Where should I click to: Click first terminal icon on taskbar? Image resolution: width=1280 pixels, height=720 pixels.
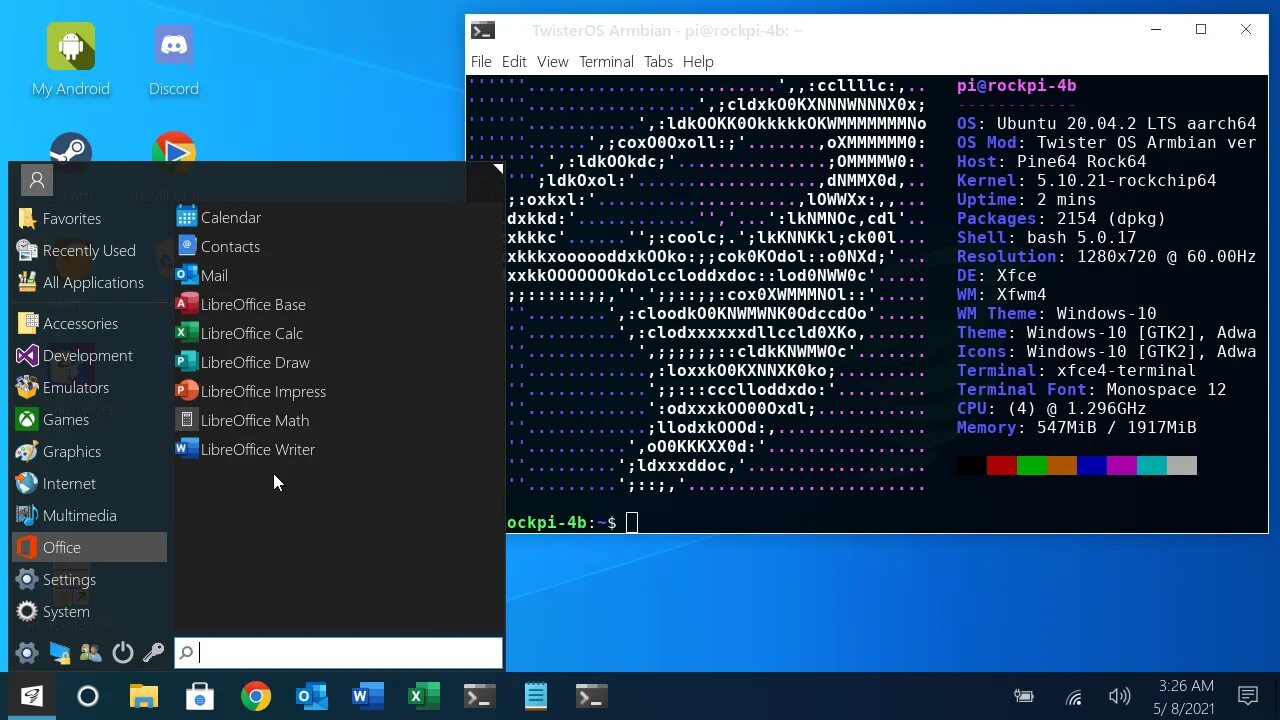(x=480, y=696)
